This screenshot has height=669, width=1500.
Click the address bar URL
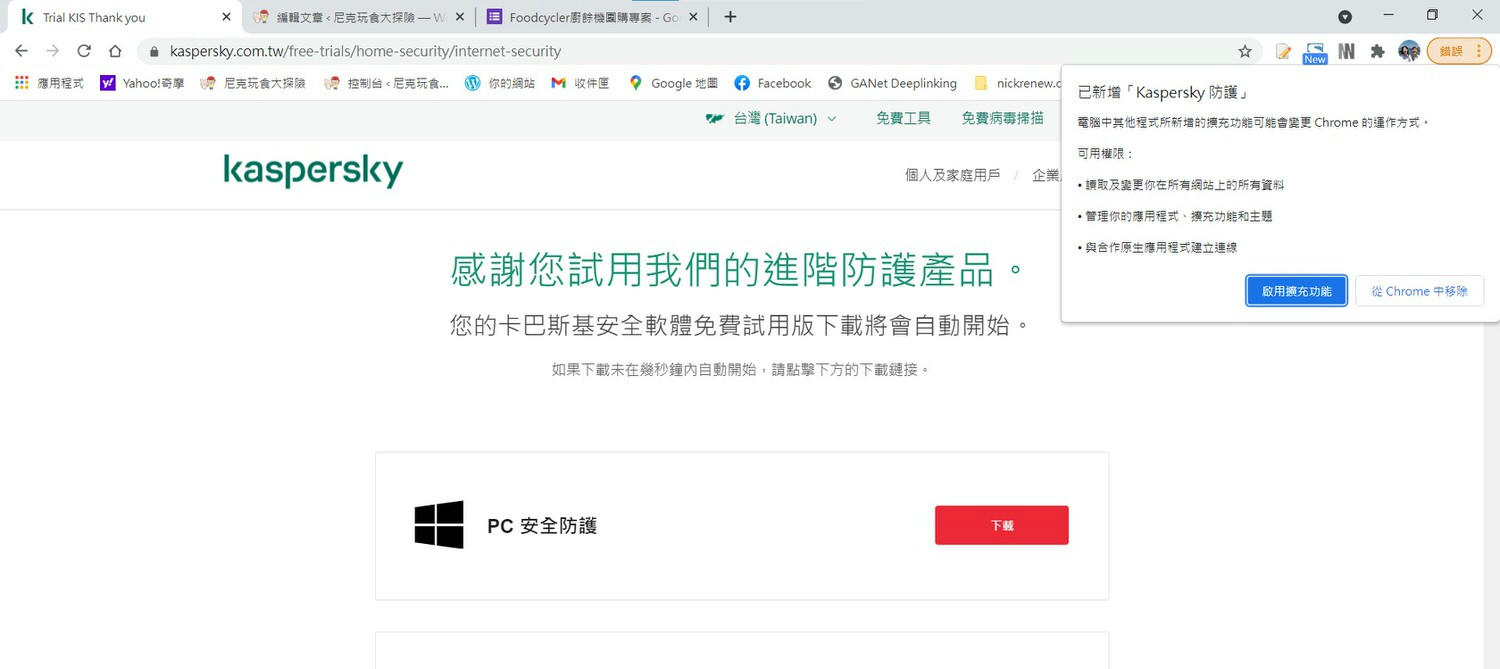click(x=365, y=51)
